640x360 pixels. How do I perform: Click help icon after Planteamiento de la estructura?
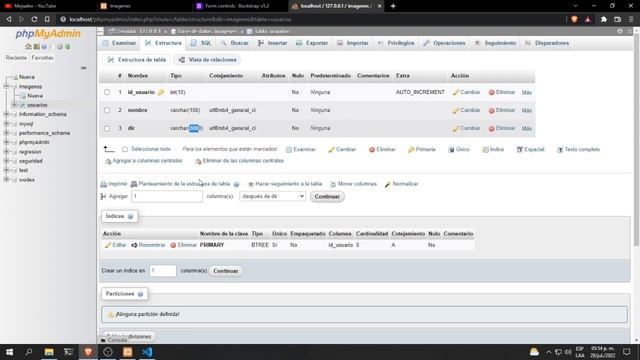(236, 184)
